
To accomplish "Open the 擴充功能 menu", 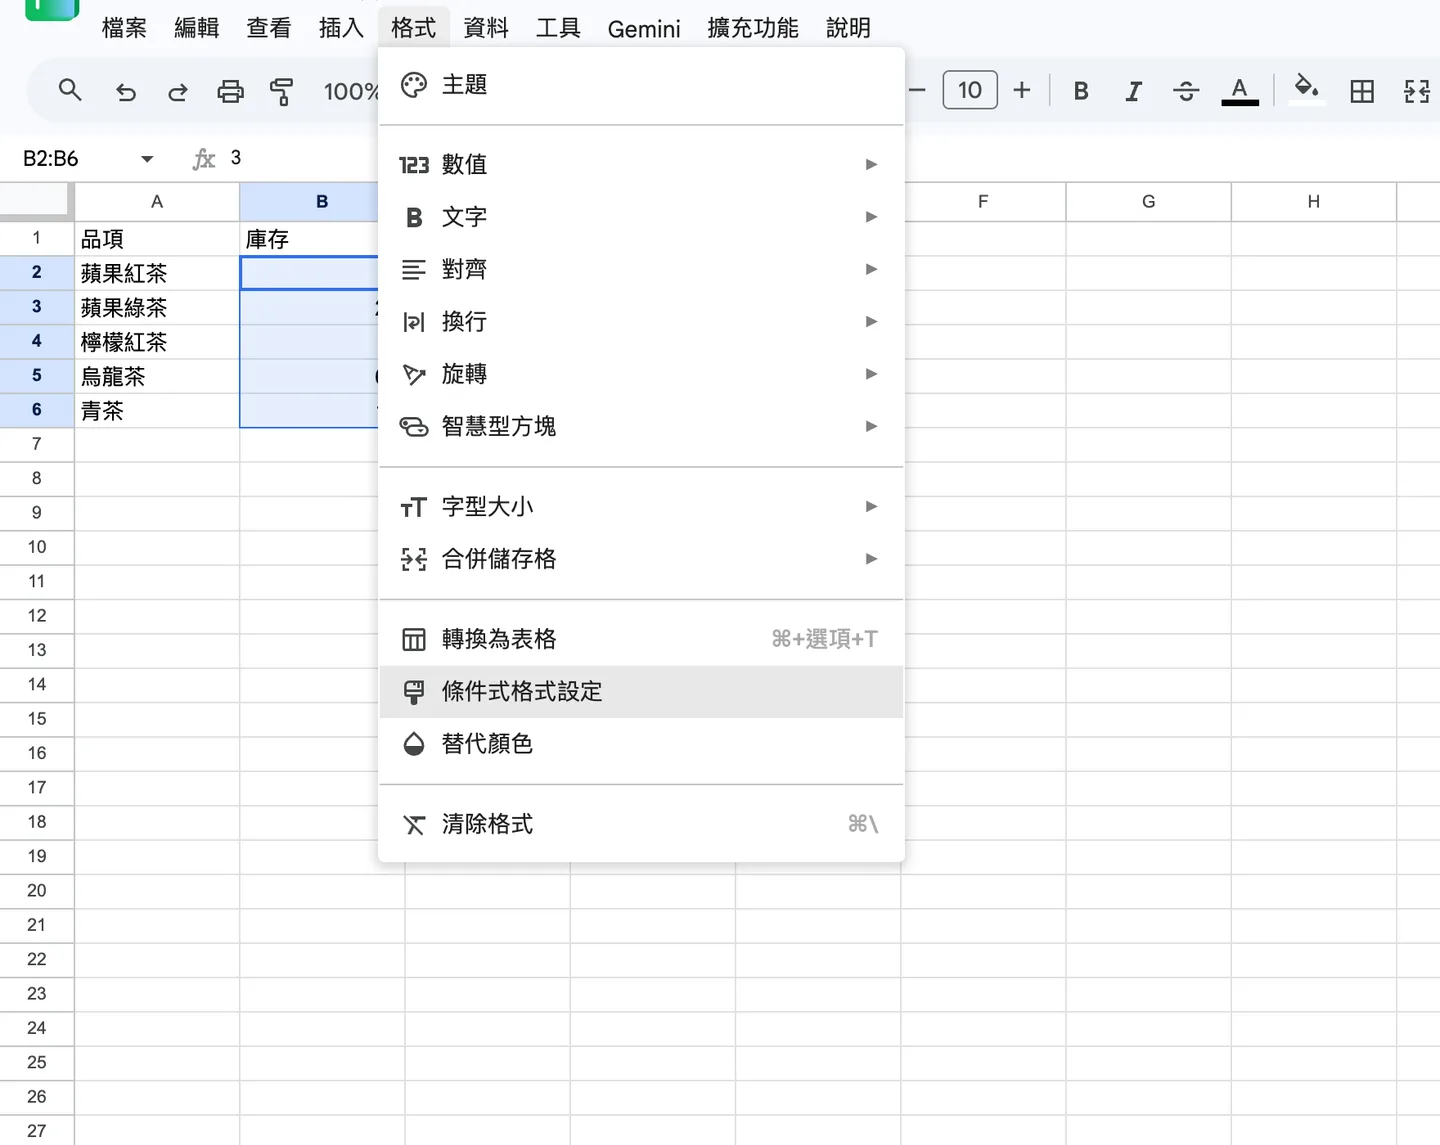I will (753, 28).
